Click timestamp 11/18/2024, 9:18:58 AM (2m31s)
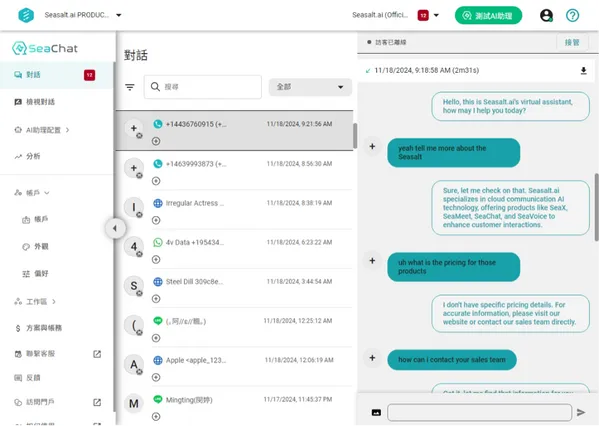Image resolution: width=600 pixels, height=426 pixels. coord(426,70)
